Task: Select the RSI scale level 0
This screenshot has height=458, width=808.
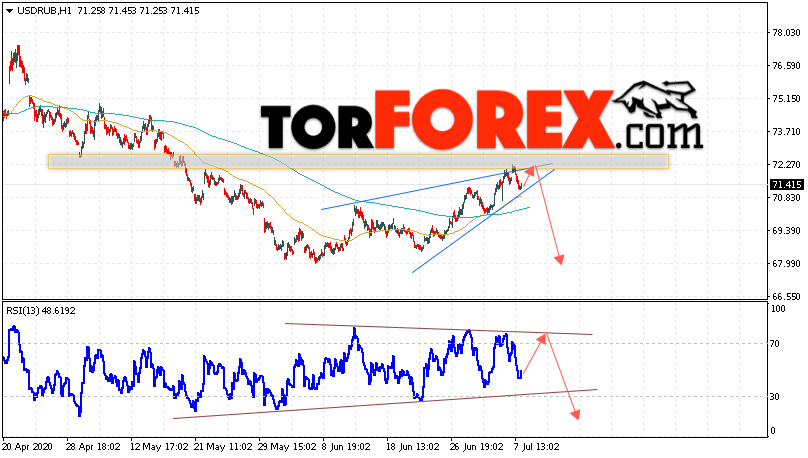Action: 772,431
